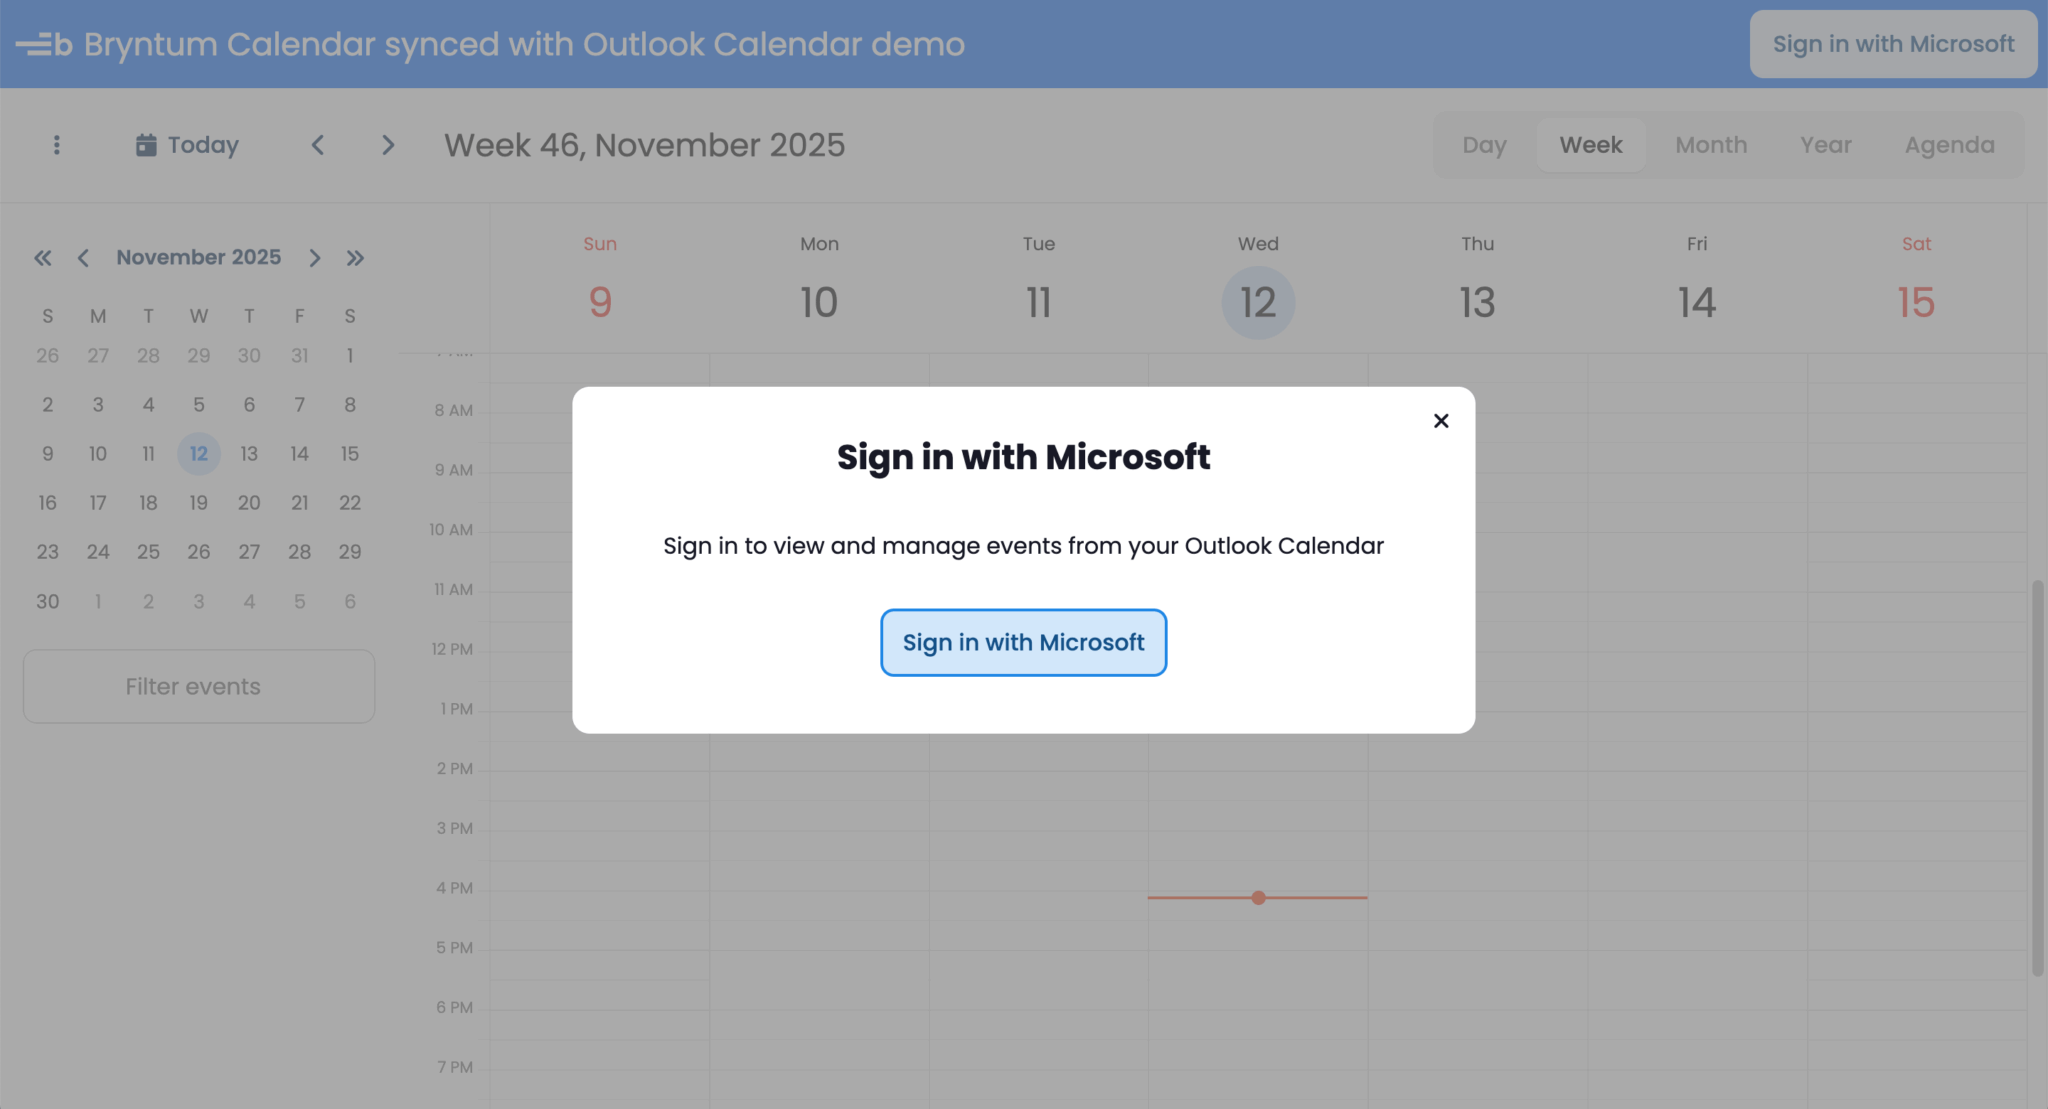The height and width of the screenshot is (1109, 2048).
Task: Click the calendar icon on Today button
Action: click(146, 145)
